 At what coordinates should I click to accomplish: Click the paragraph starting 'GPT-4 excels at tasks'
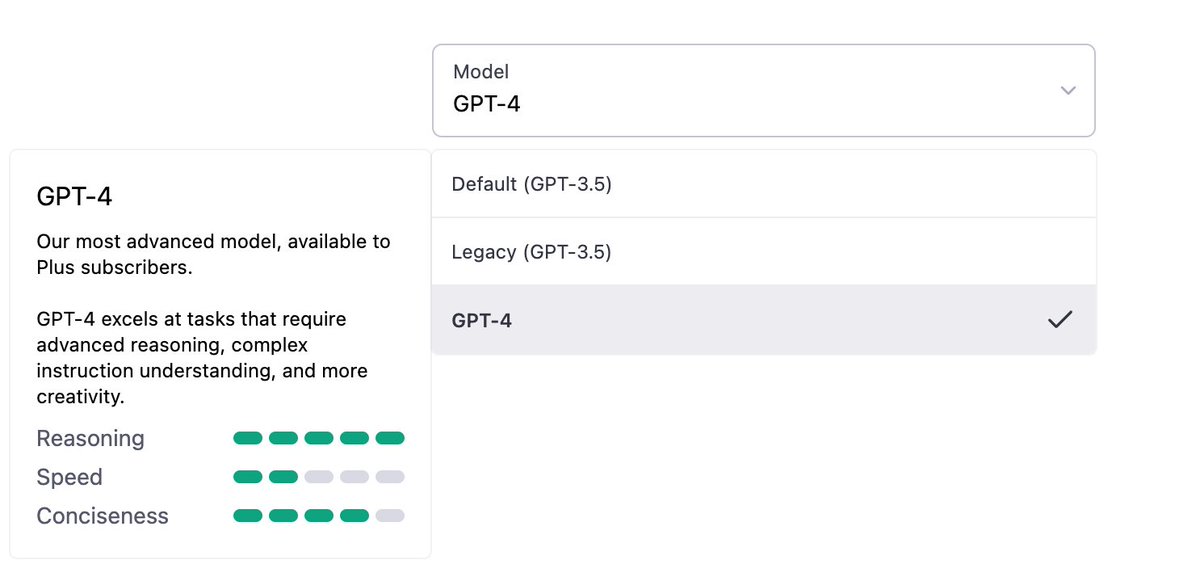click(202, 358)
